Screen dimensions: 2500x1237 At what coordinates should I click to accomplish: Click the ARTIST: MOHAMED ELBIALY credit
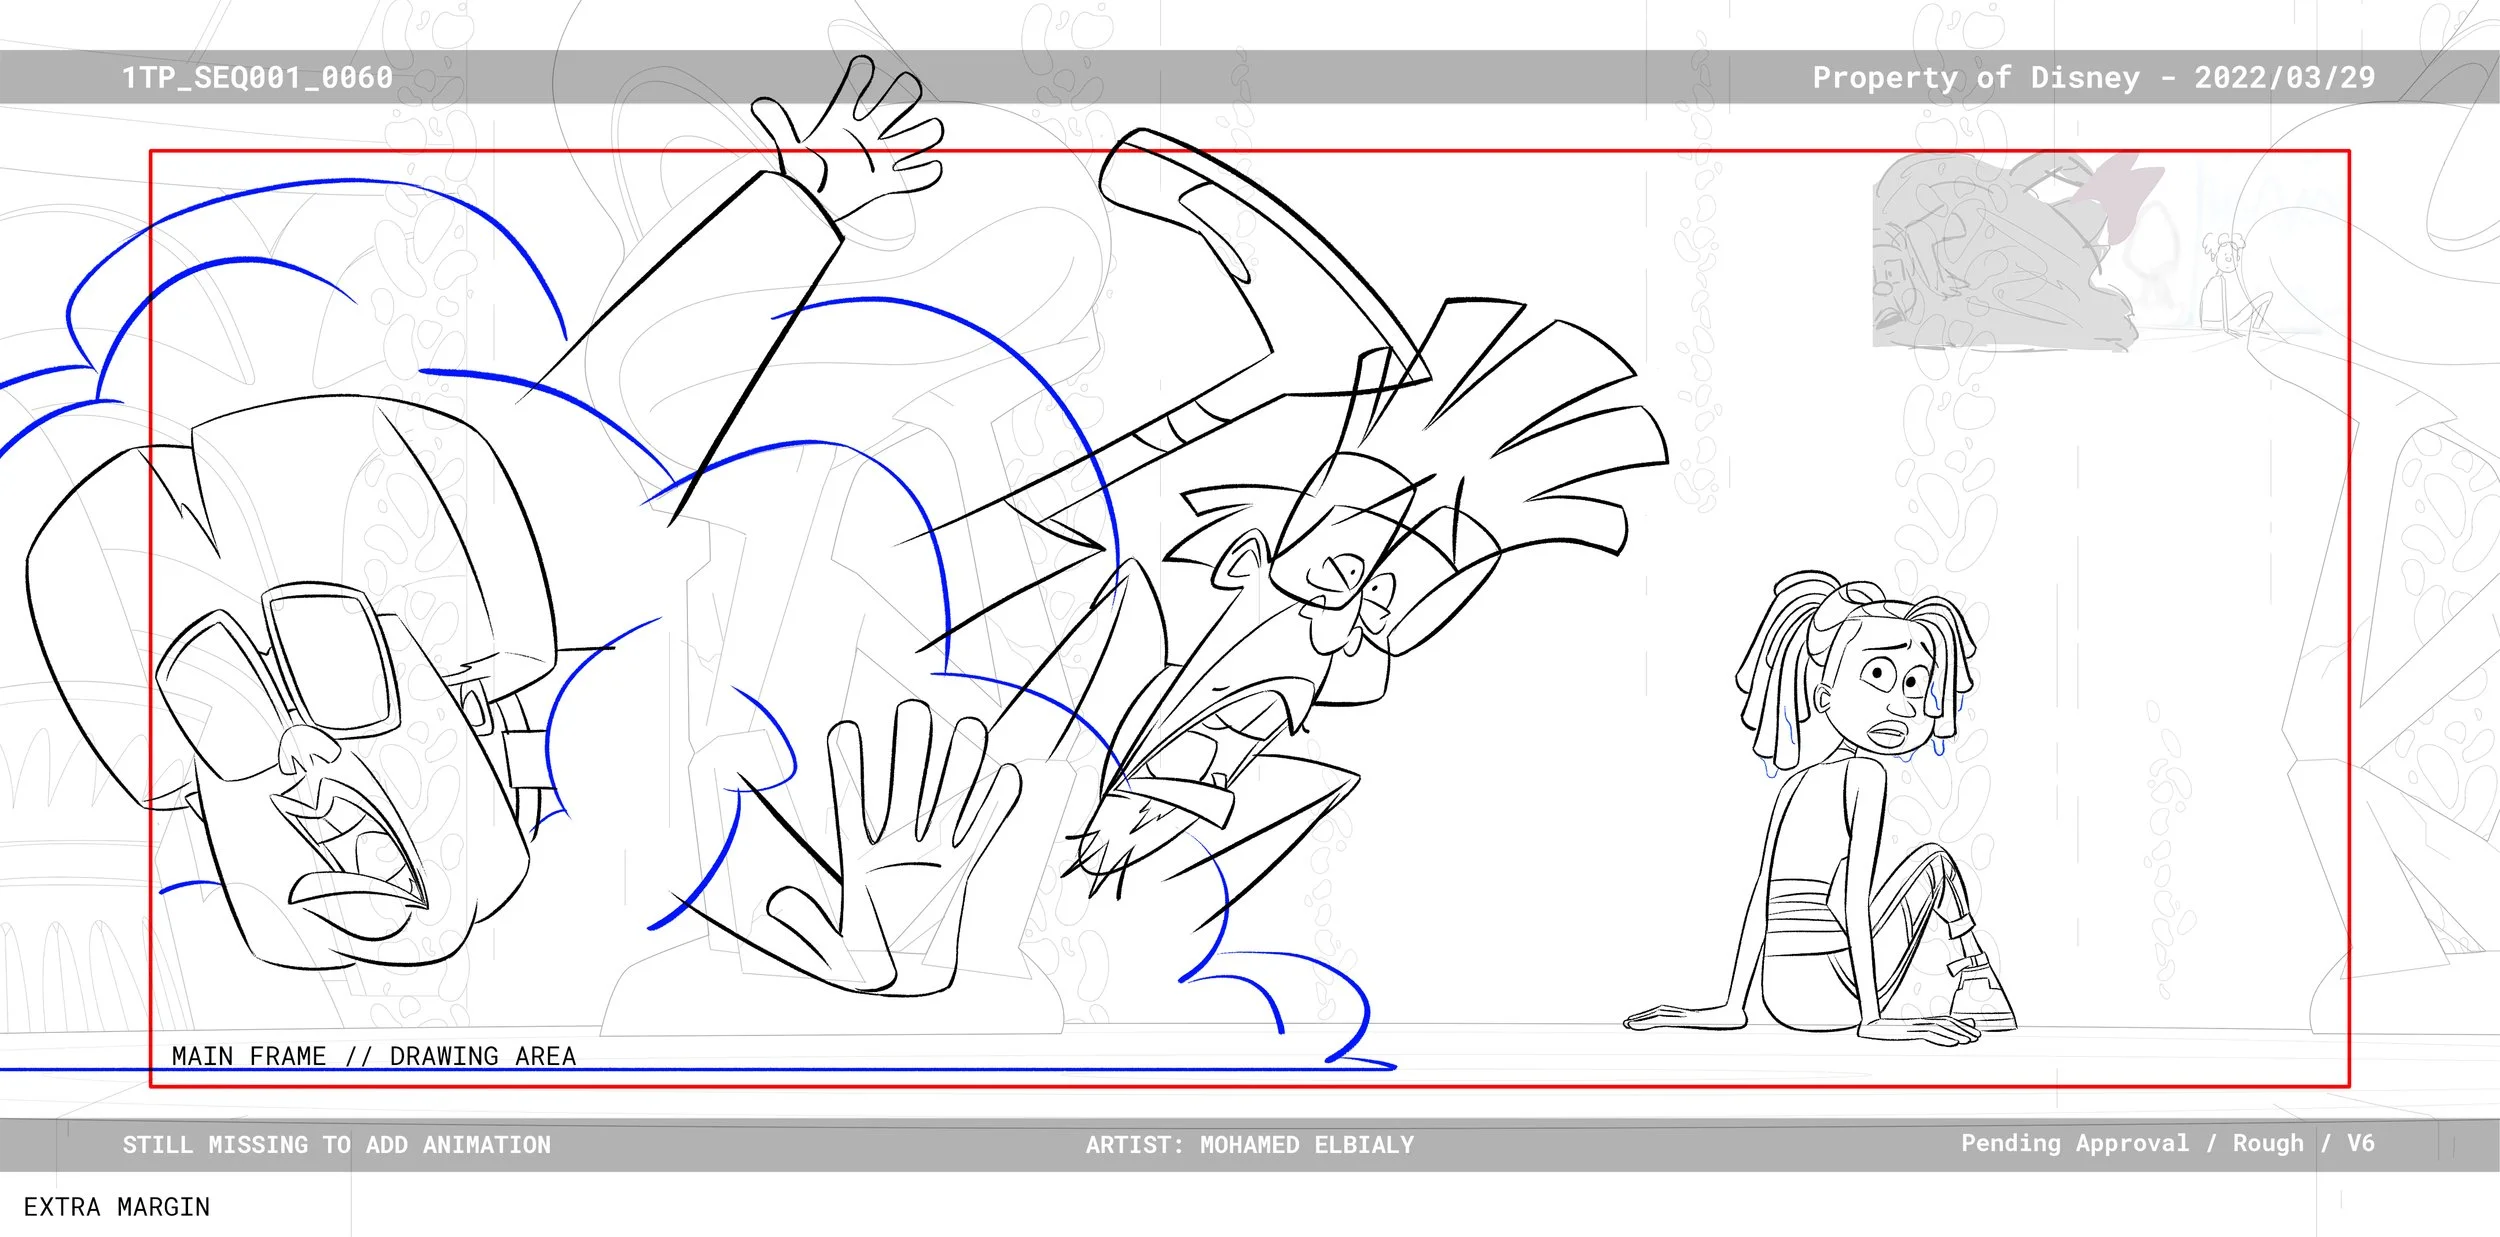click(1249, 1145)
